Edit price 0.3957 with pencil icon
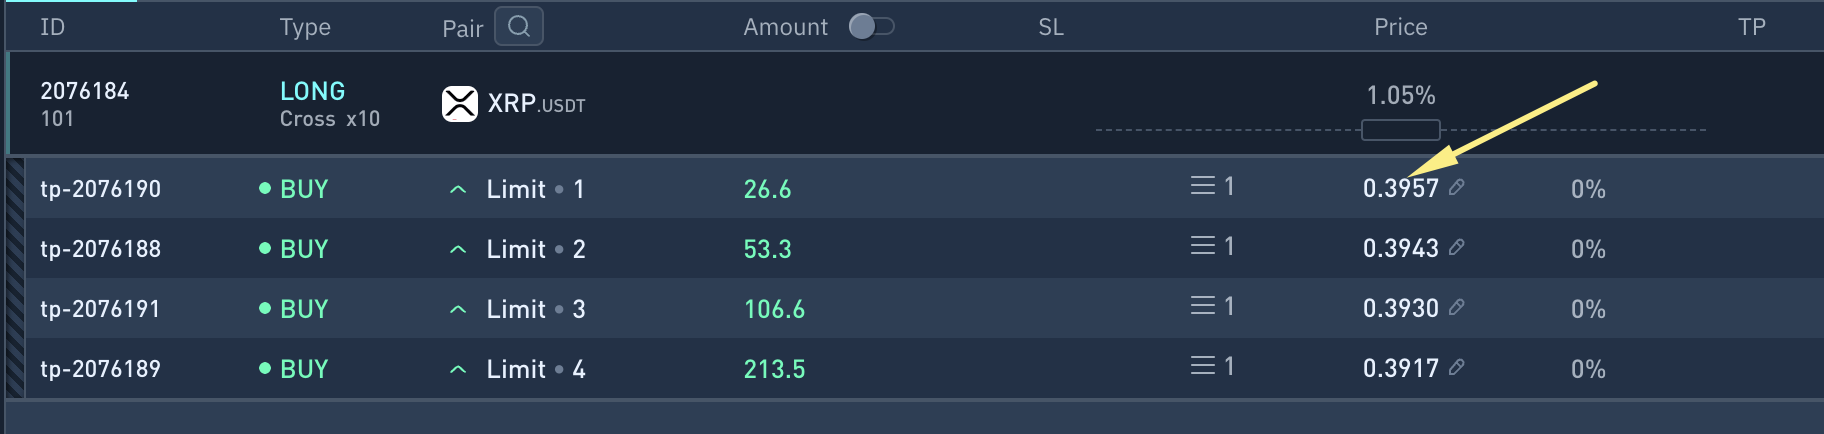1824x434 pixels. (1457, 187)
